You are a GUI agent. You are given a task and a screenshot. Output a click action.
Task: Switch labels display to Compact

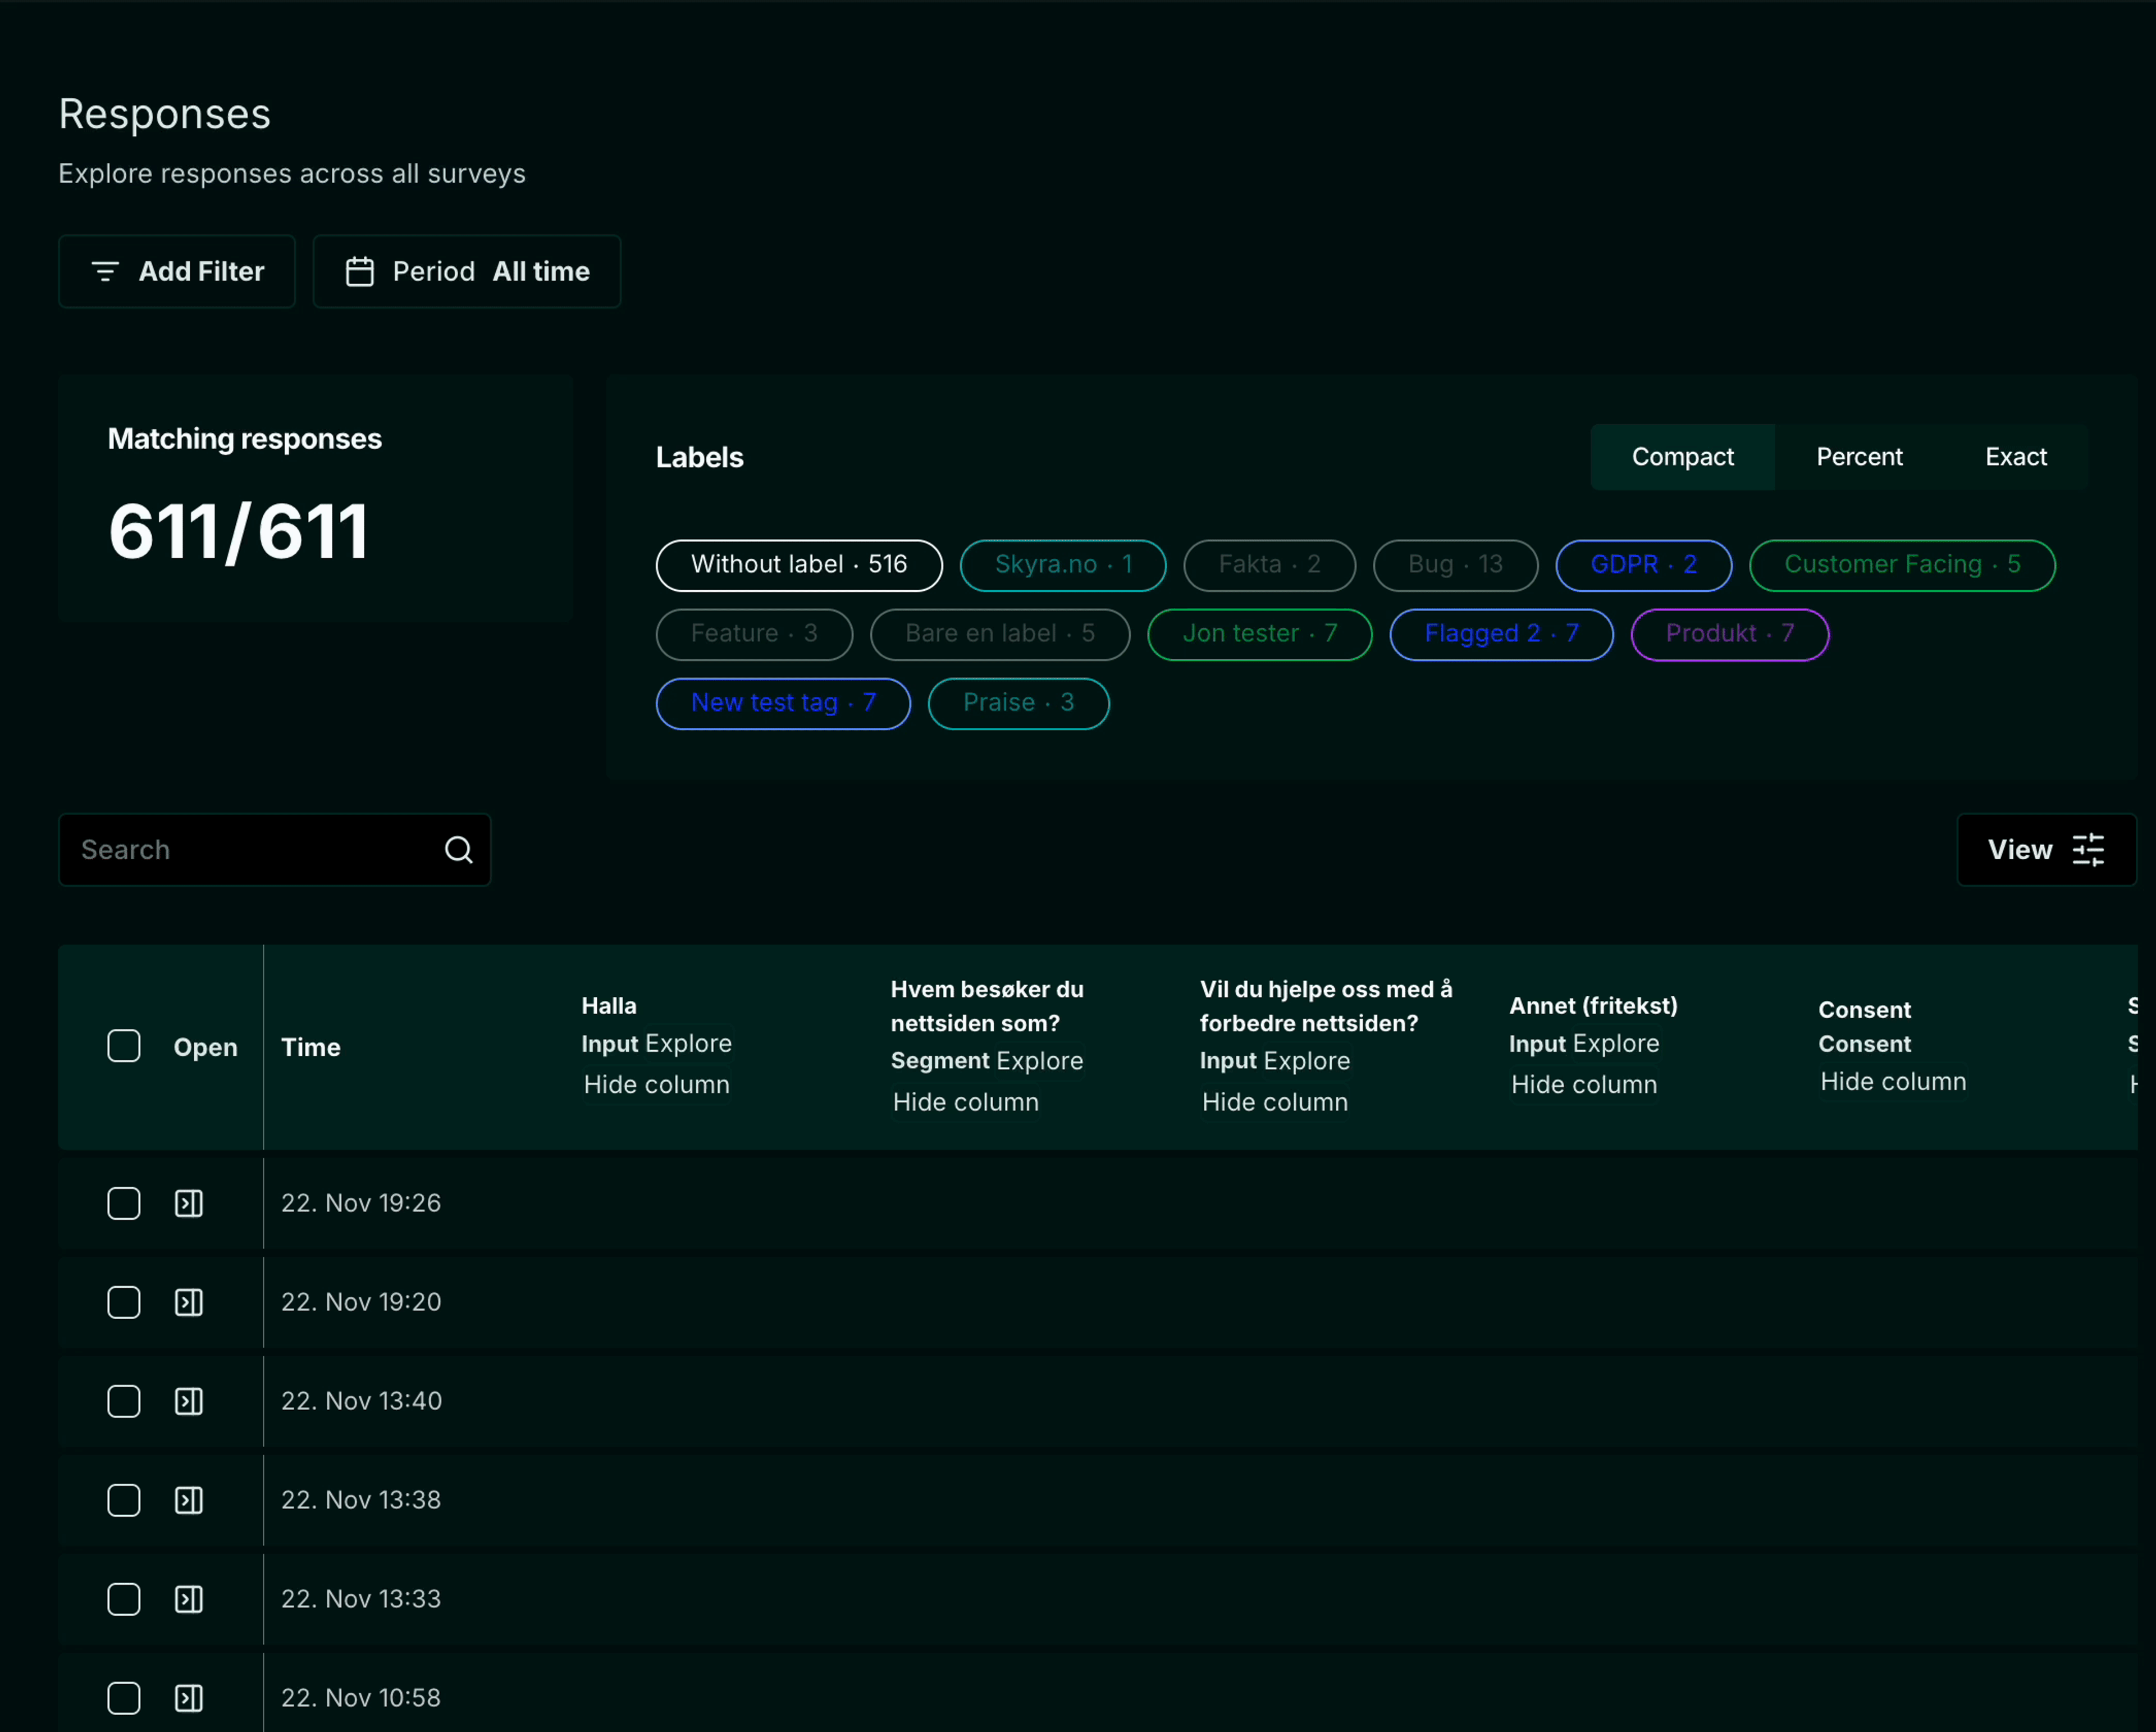tap(1682, 457)
